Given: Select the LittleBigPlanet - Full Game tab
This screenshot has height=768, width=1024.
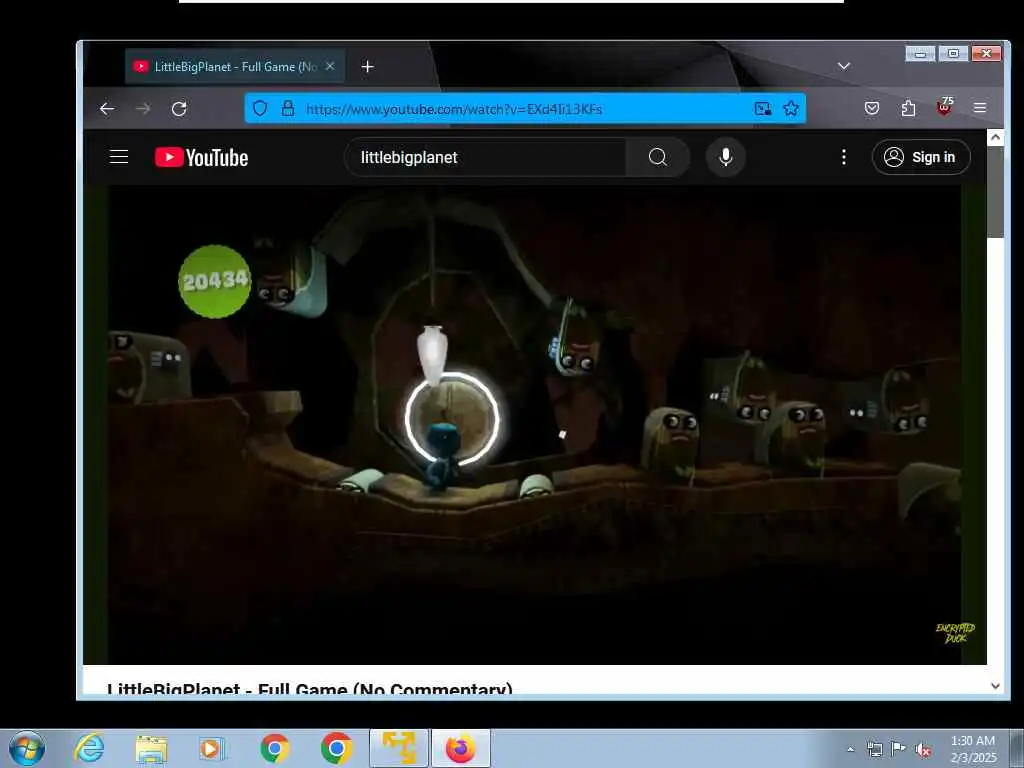Looking at the screenshot, I should (234, 67).
